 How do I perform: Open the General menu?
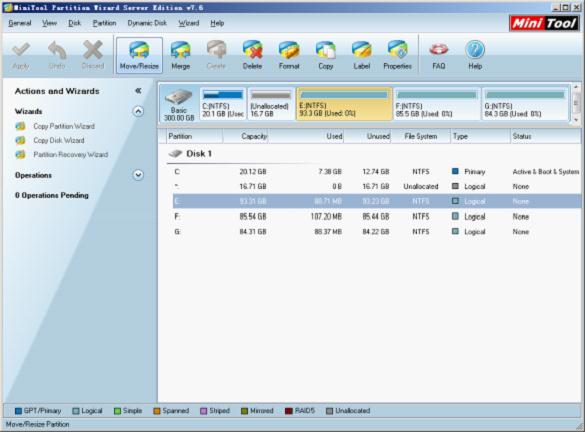(x=20, y=23)
